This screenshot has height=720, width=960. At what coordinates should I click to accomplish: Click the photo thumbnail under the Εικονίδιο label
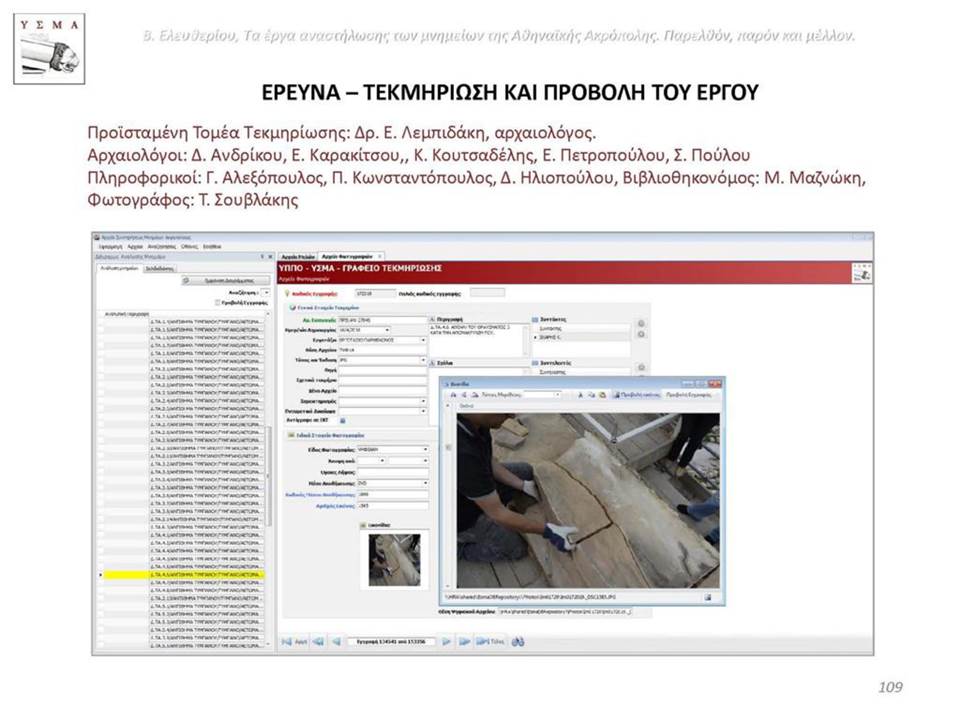click(394, 560)
